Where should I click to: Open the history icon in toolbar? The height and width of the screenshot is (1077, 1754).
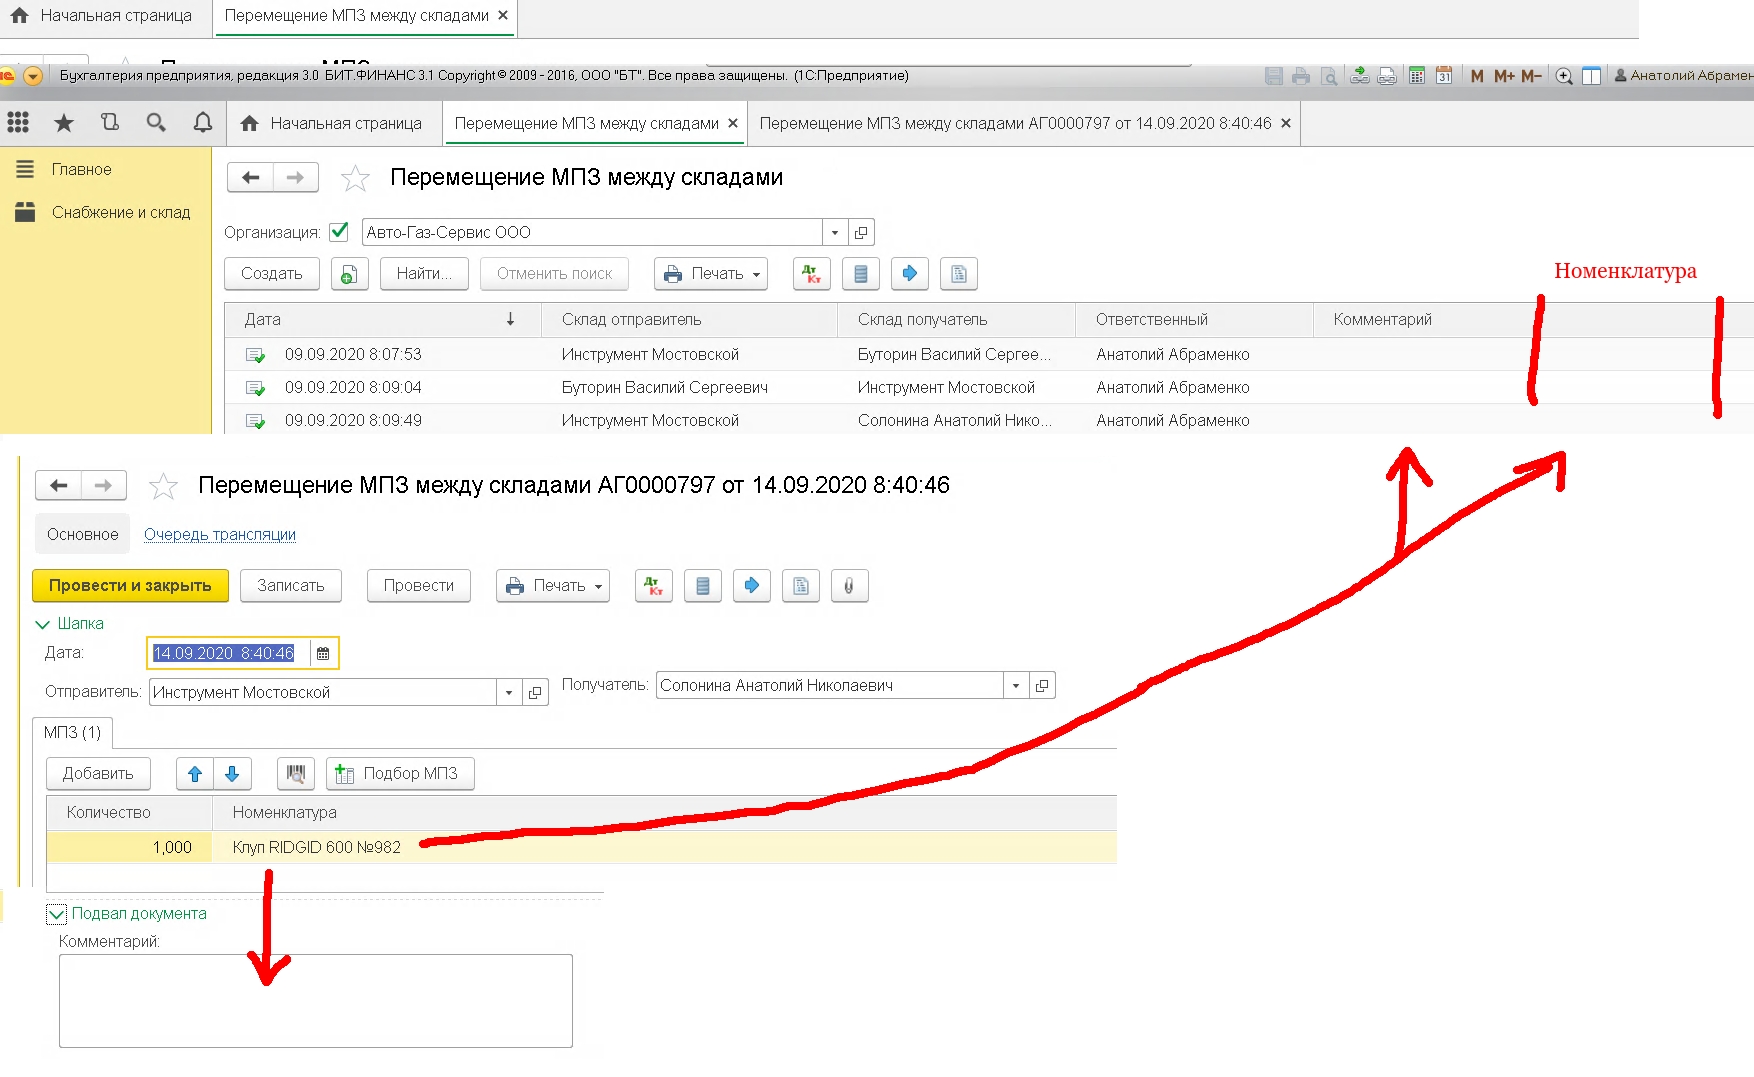[x=110, y=123]
